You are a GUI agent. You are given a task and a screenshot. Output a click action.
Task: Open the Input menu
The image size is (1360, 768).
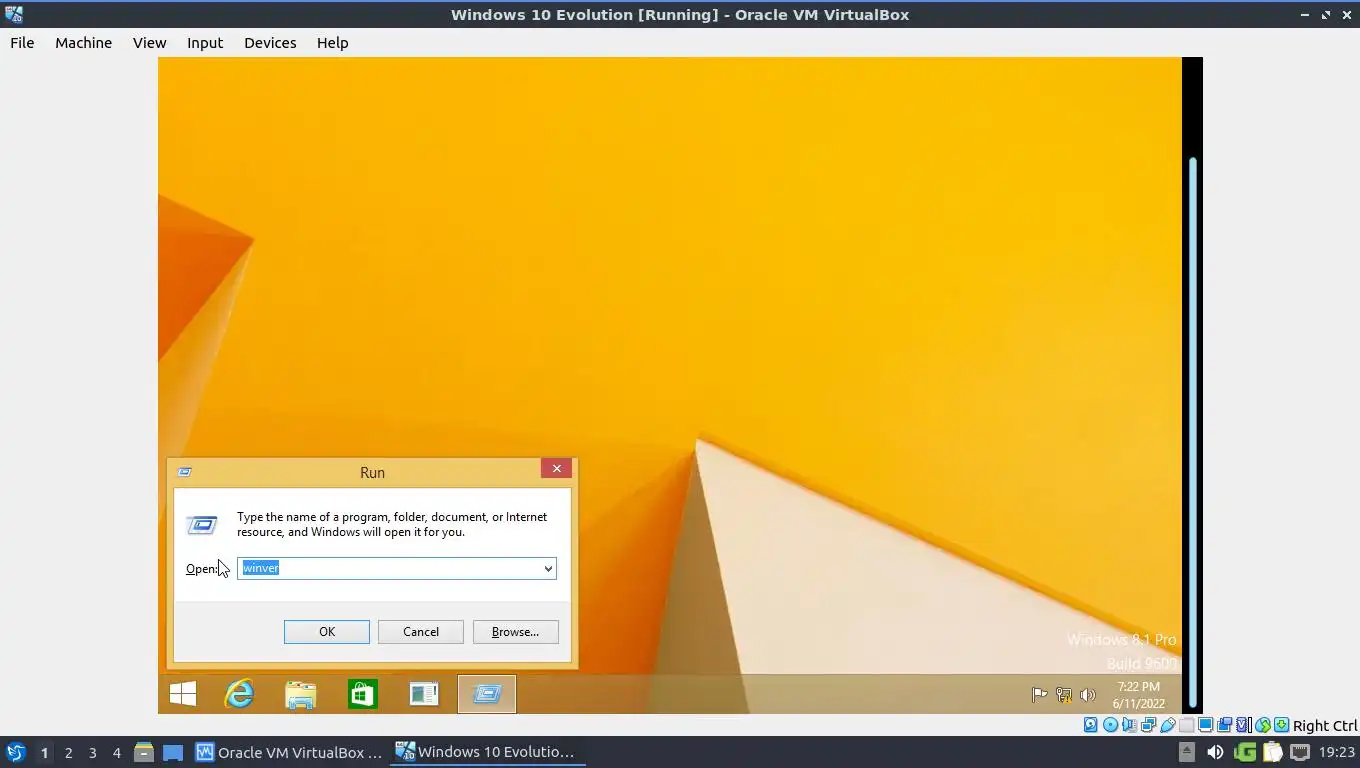pos(205,43)
